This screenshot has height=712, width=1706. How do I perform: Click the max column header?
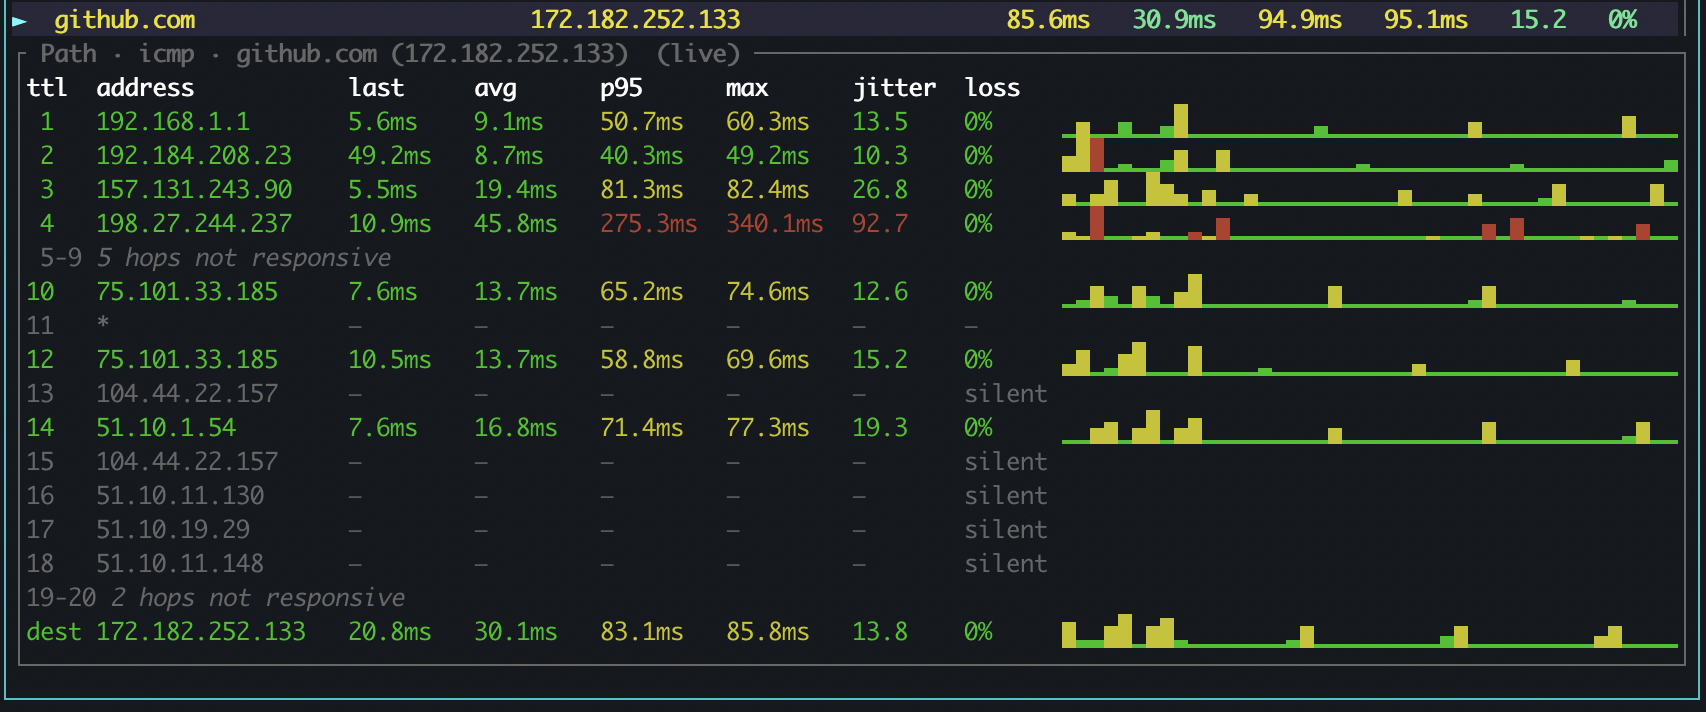(x=747, y=88)
